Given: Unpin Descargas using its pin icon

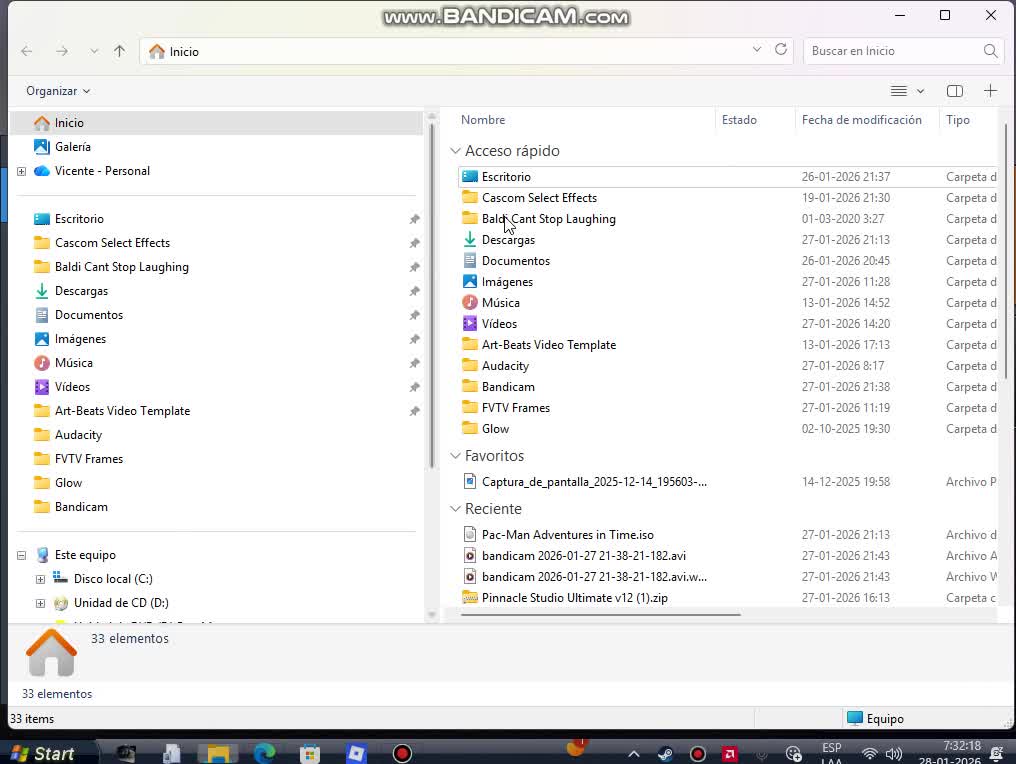Looking at the screenshot, I should pyautogui.click(x=414, y=291).
